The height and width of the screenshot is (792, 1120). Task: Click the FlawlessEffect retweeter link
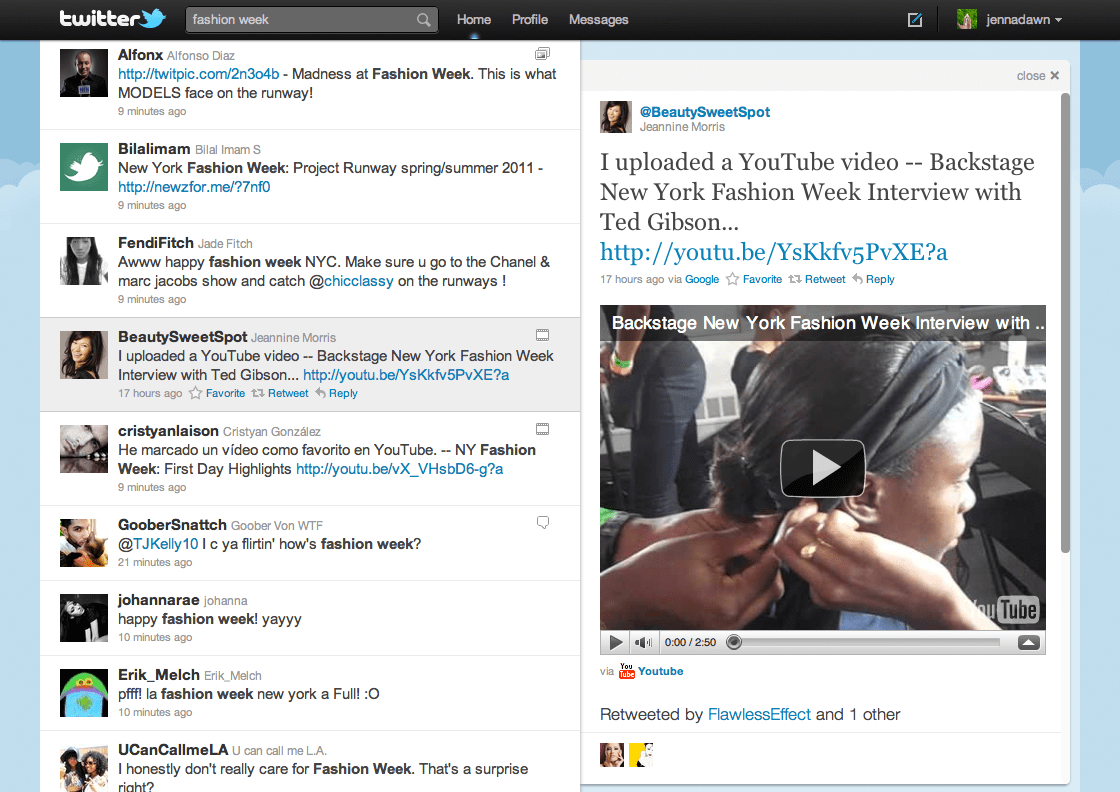point(759,714)
